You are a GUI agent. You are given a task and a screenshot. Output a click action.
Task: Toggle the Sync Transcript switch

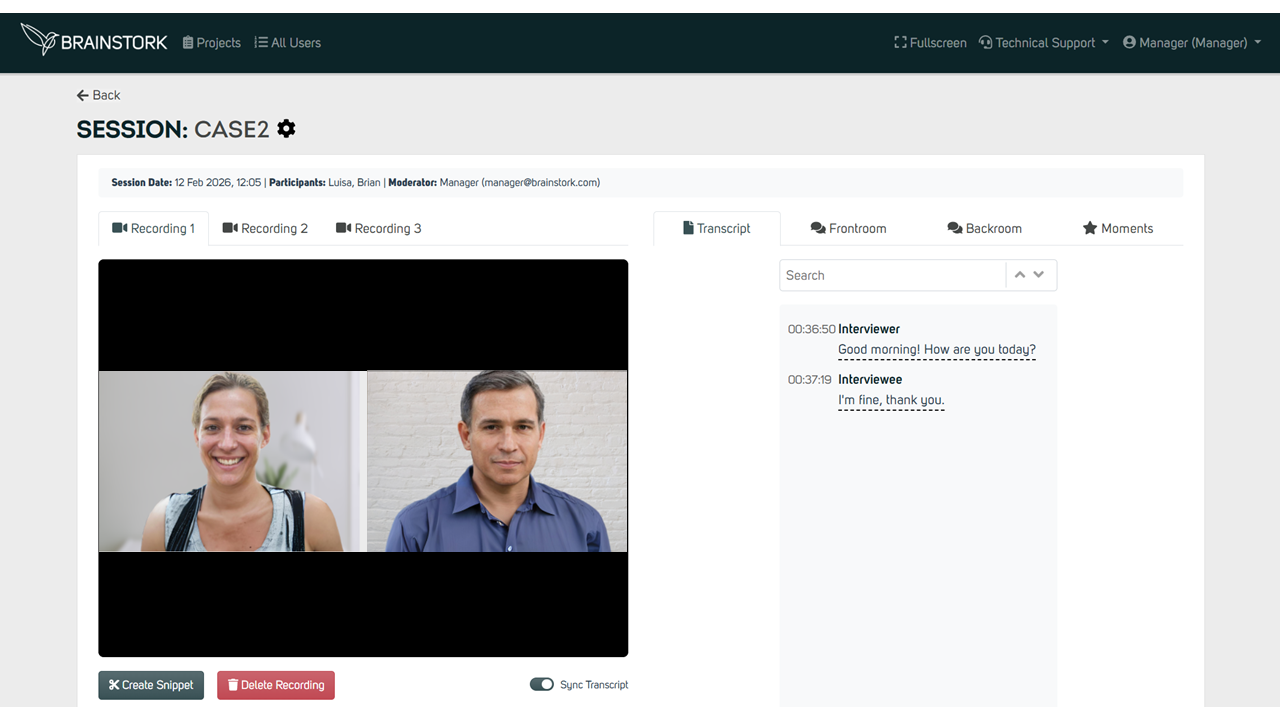point(542,685)
